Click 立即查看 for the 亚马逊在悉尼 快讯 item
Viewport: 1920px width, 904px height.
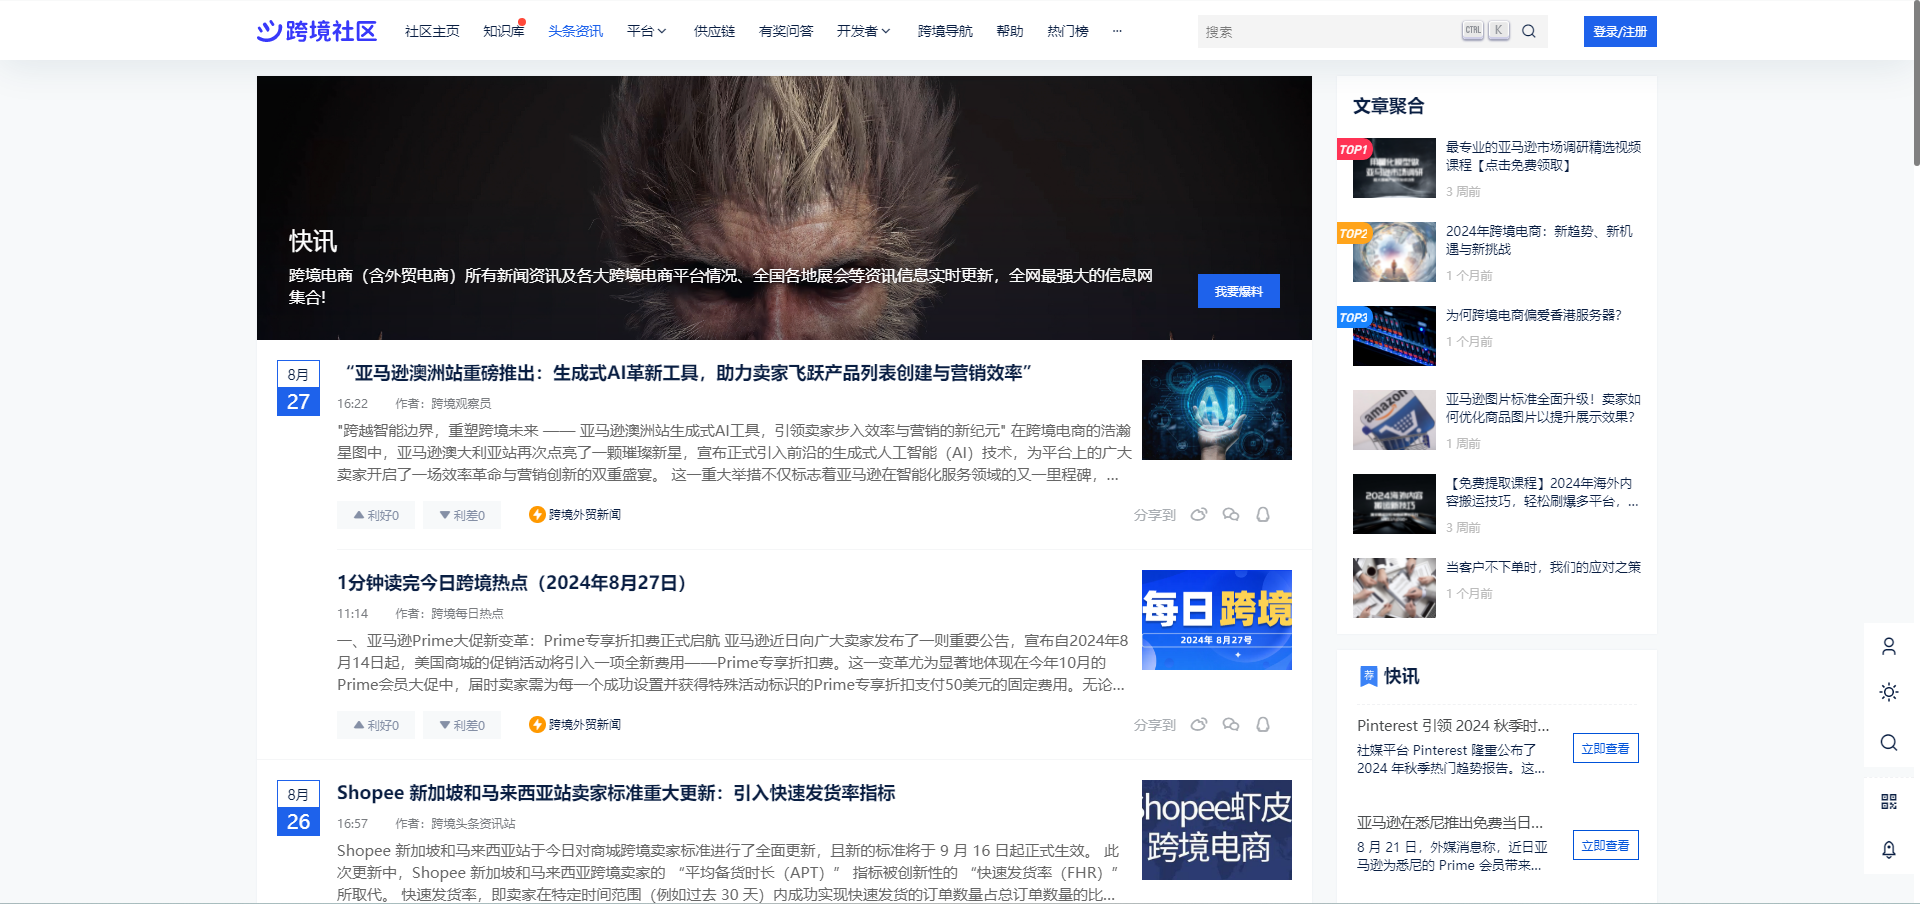1605,845
